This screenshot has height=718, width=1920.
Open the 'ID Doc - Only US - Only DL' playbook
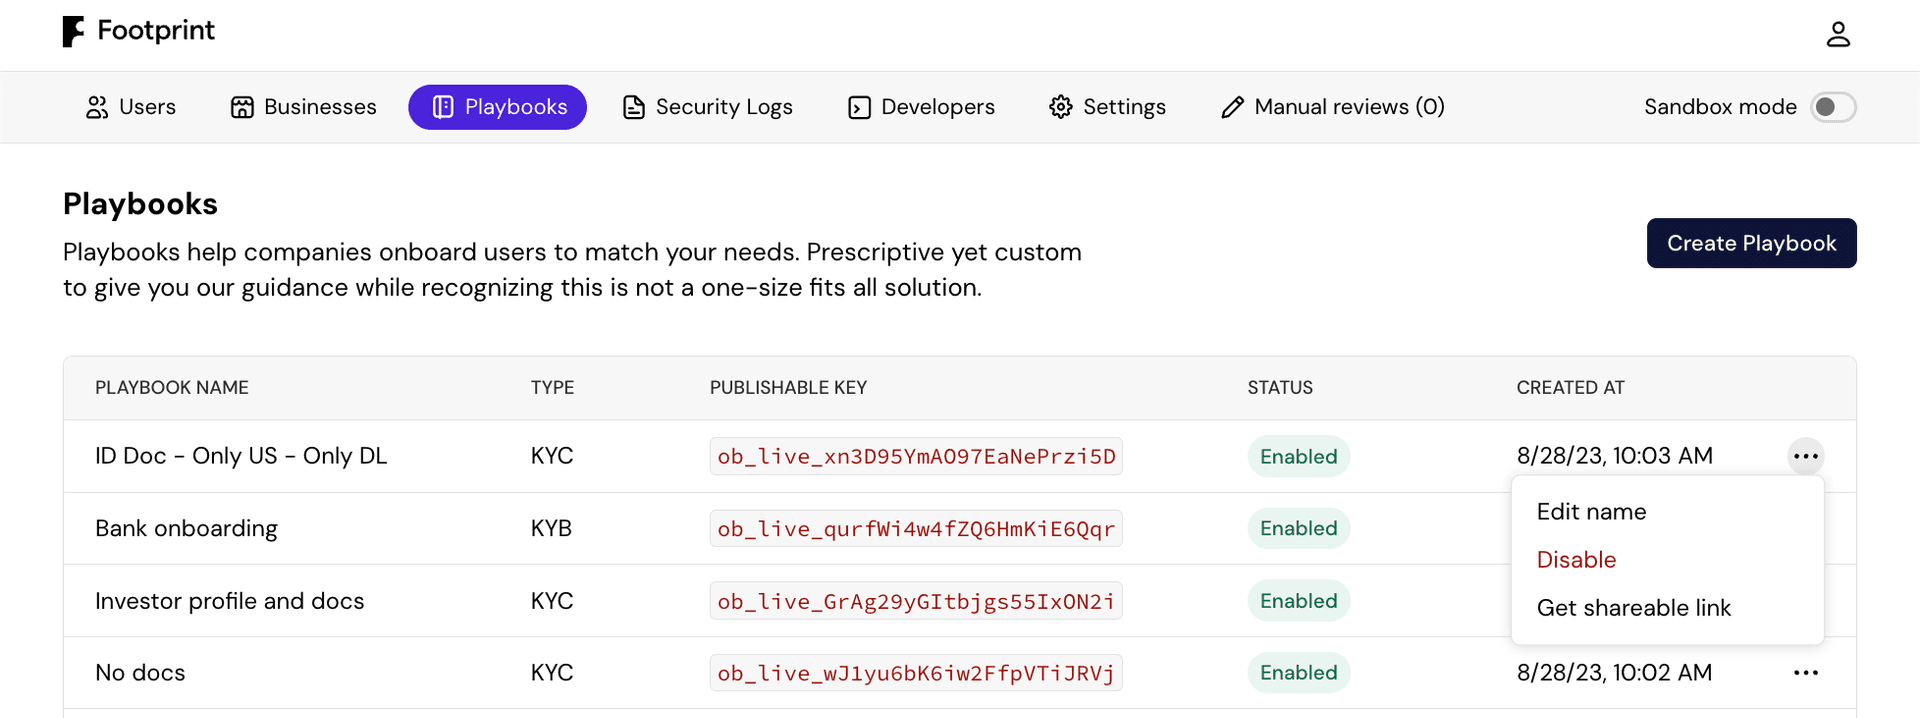click(241, 456)
